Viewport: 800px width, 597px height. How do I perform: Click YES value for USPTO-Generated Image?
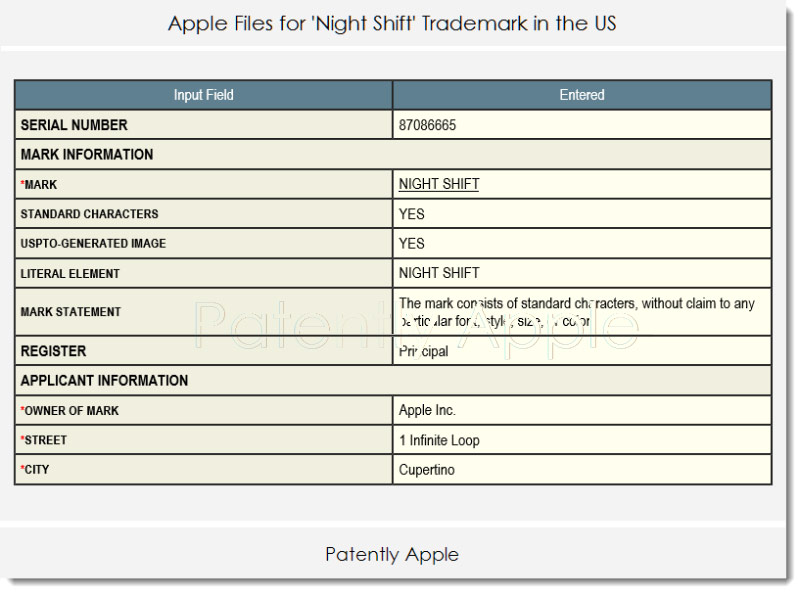click(x=411, y=243)
